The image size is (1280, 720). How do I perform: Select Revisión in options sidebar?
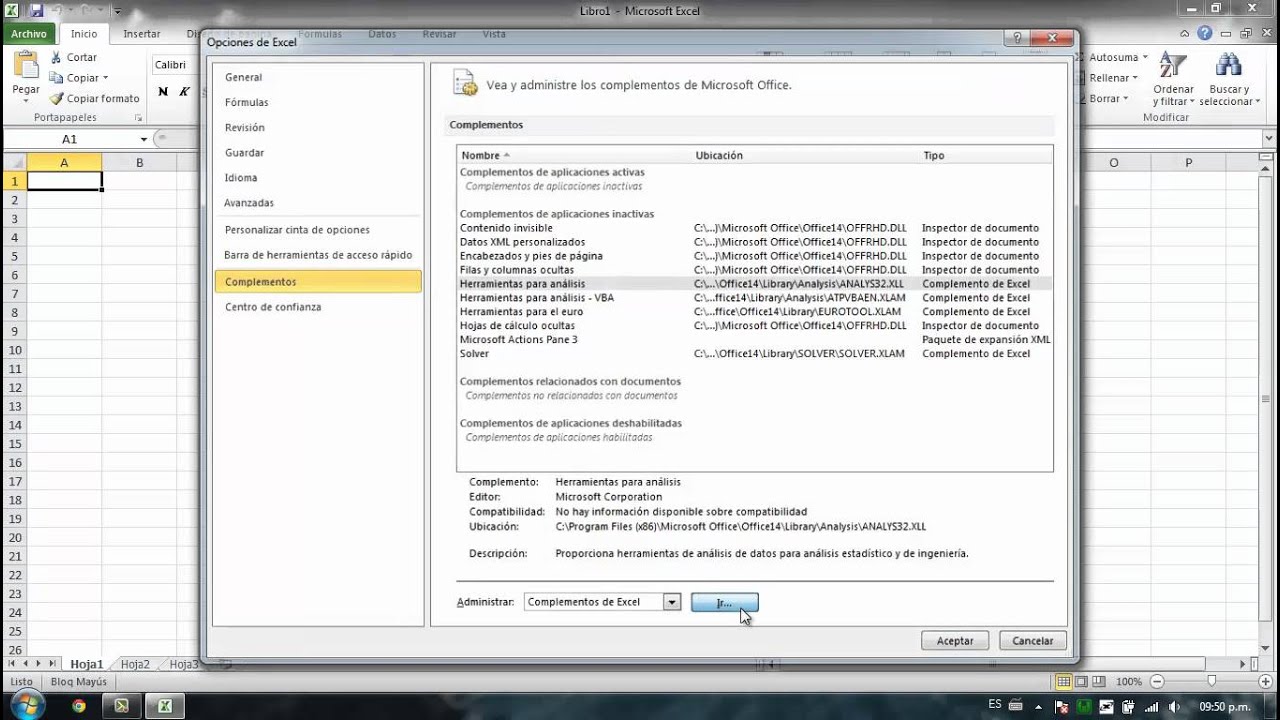[x=318, y=128]
